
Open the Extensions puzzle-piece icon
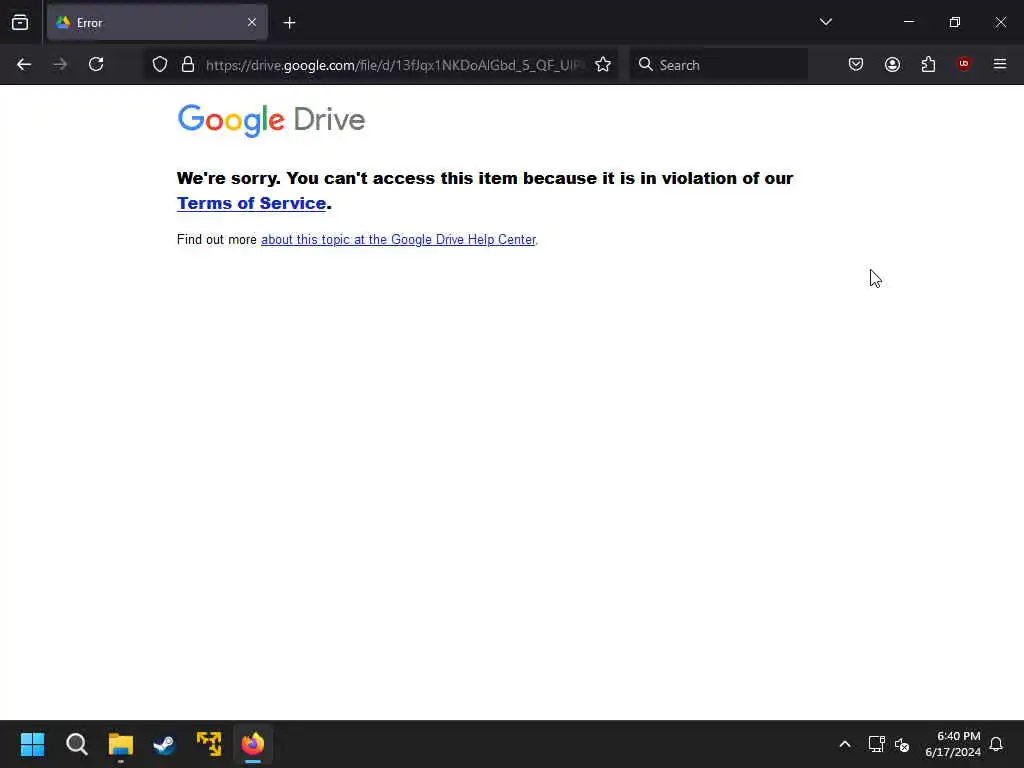[928, 64]
